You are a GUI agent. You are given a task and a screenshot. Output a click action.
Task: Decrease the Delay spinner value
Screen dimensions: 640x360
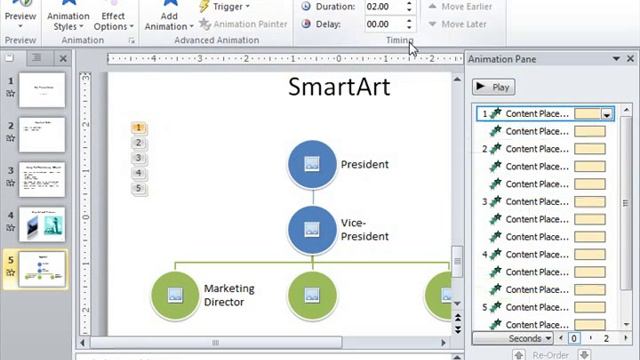(x=409, y=27)
